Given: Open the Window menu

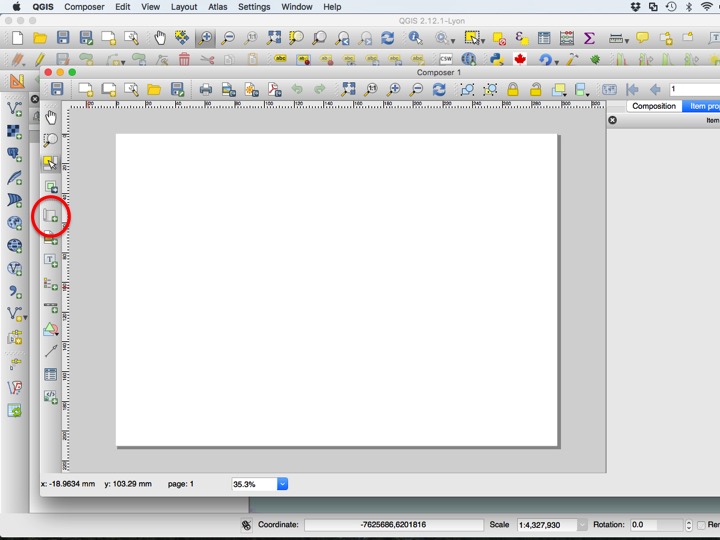Looking at the screenshot, I should pos(297,7).
